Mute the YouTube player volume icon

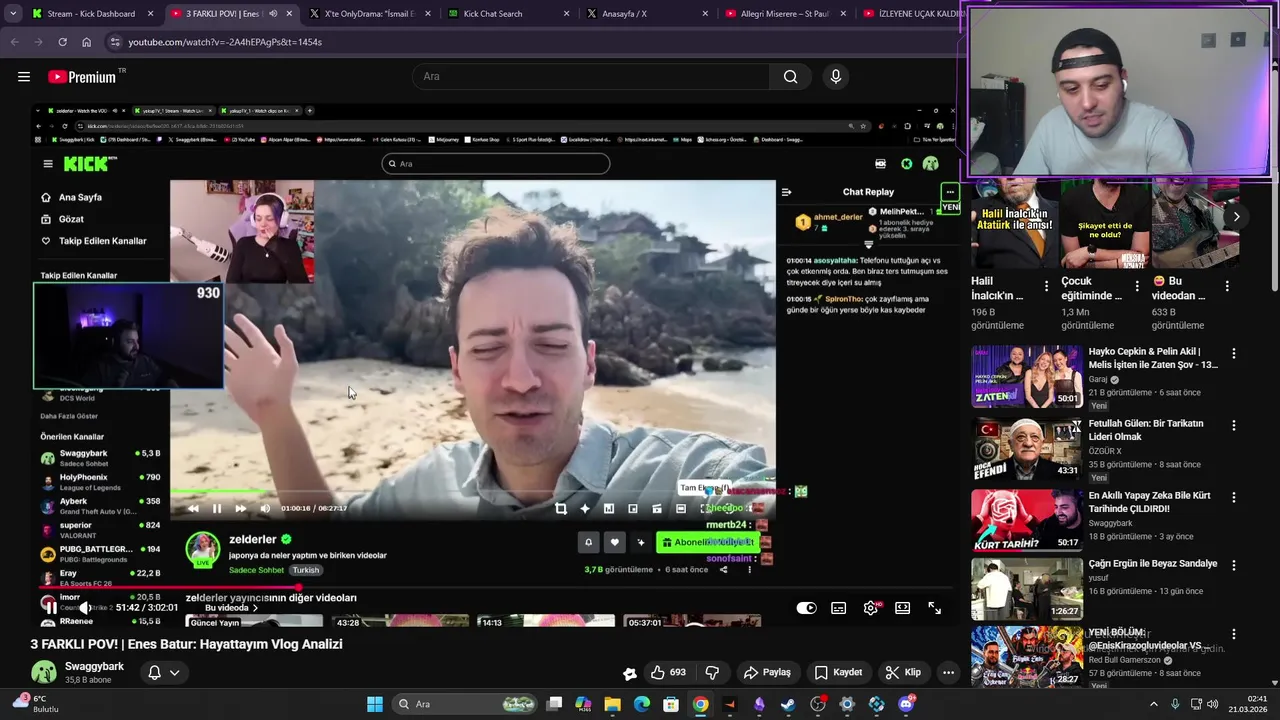click(86, 607)
